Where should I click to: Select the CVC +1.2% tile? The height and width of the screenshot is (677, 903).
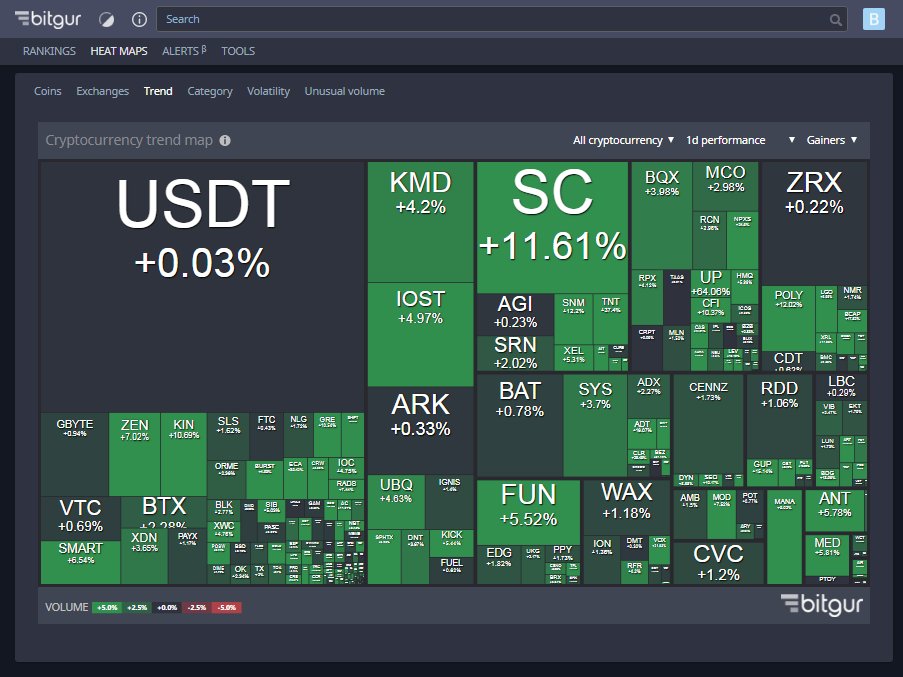719,562
